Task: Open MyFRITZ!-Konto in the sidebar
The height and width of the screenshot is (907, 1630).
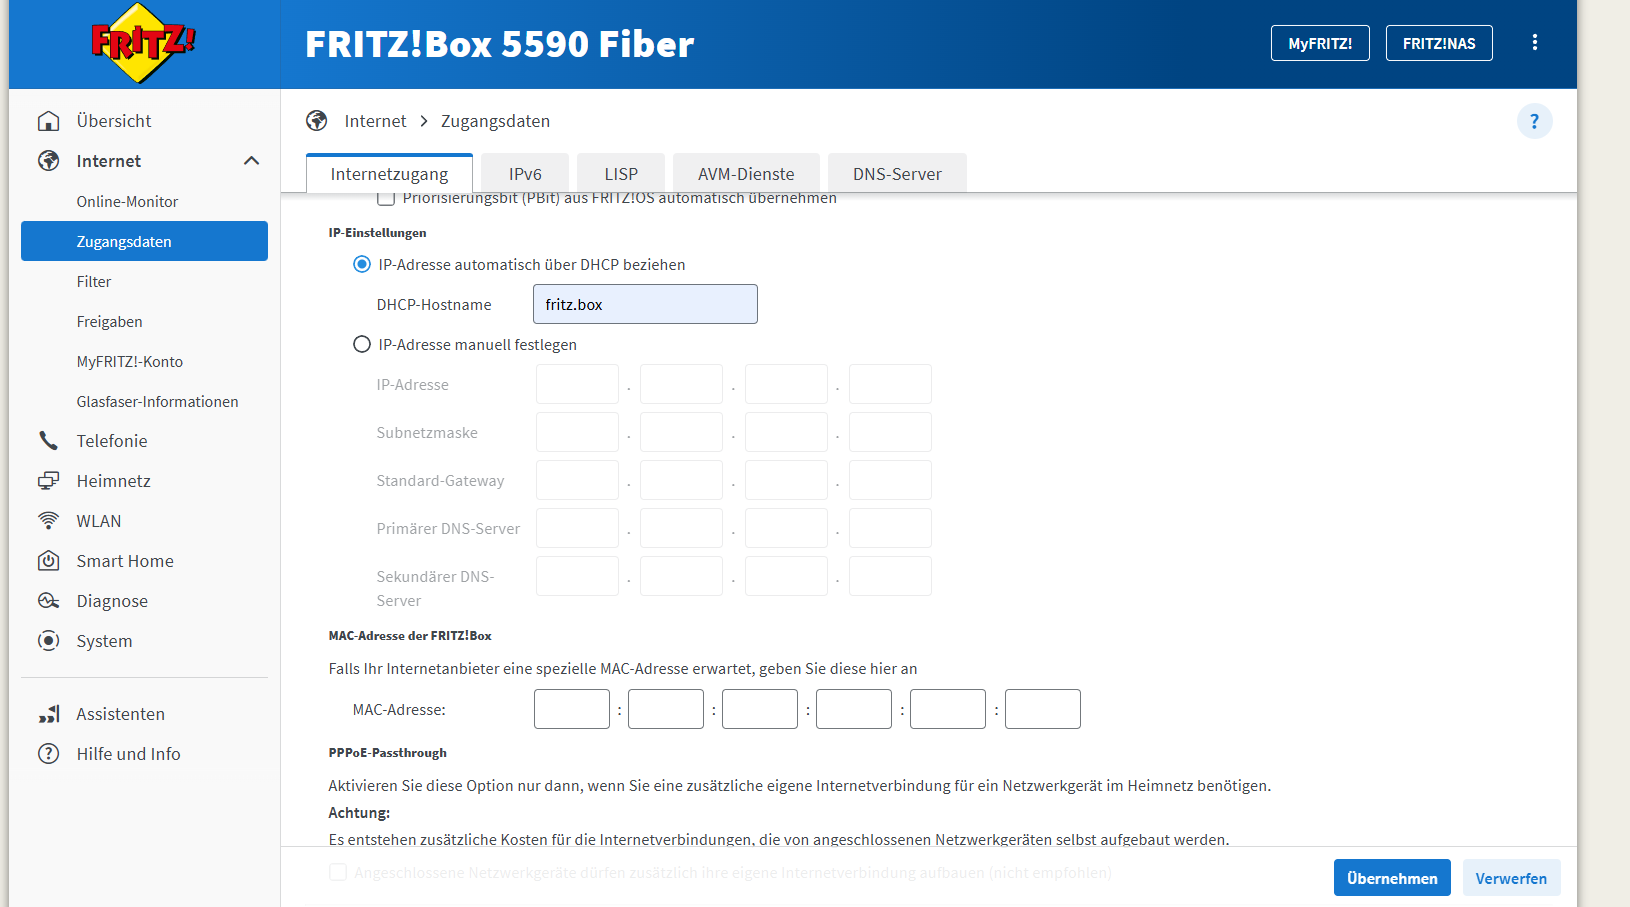Action: 144,361
